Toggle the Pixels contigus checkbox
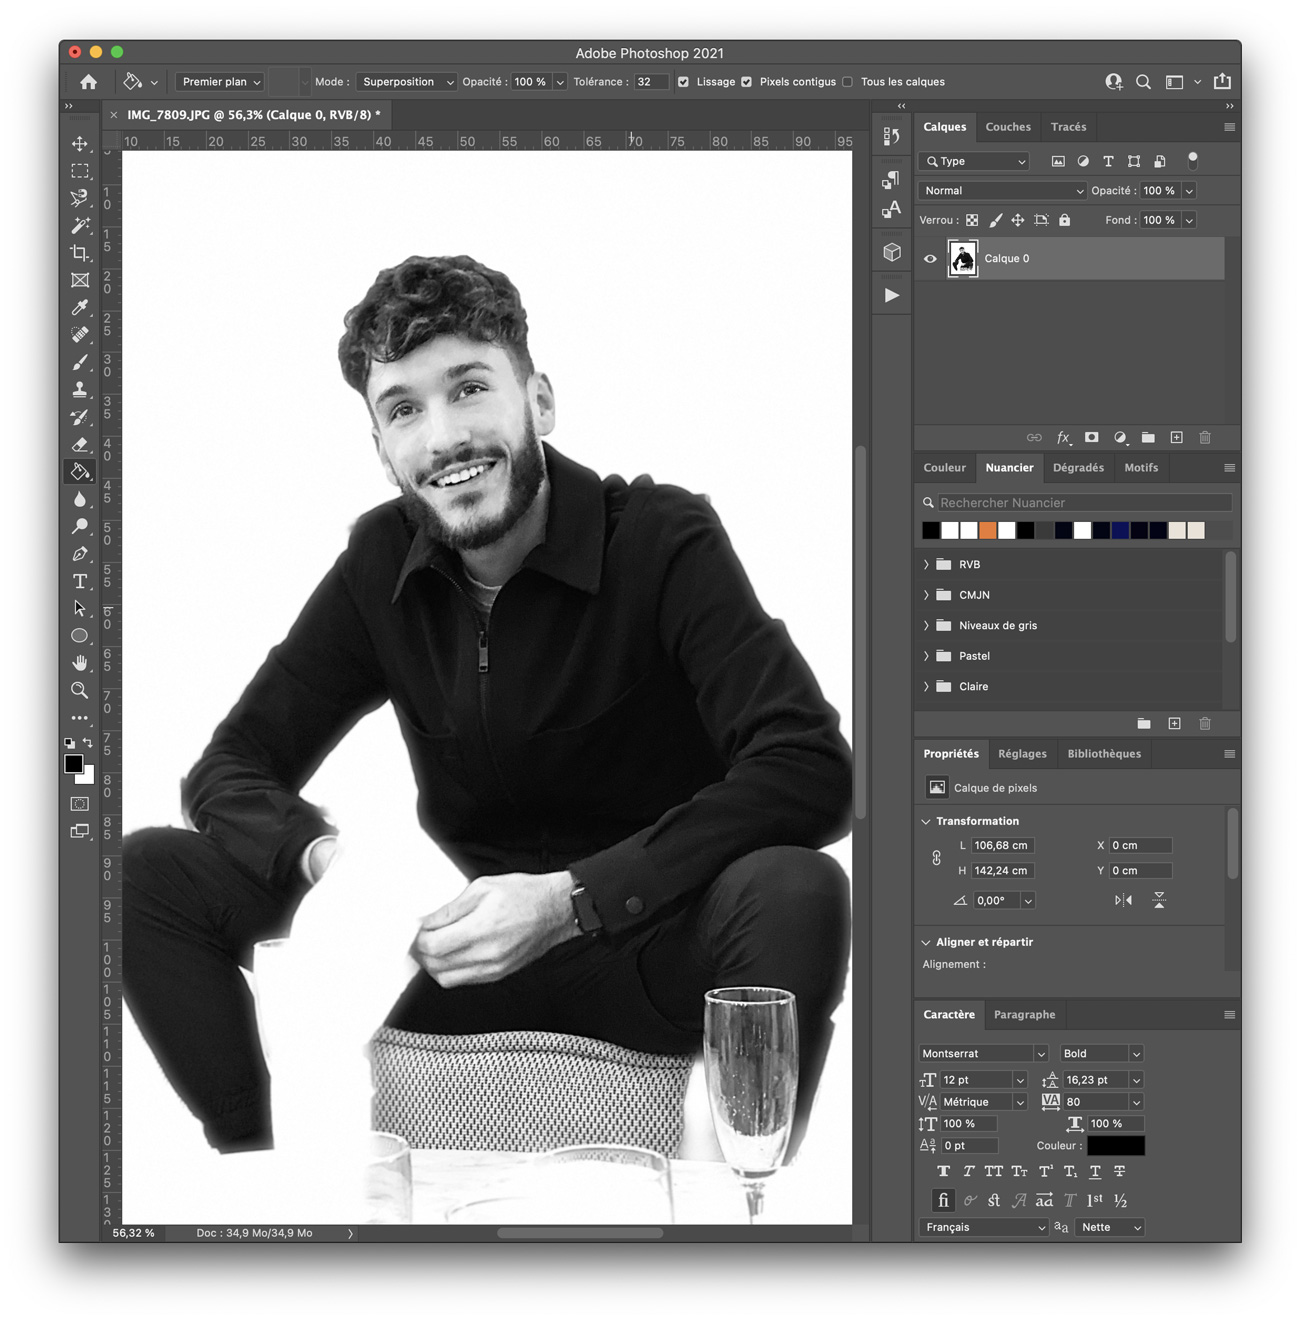This screenshot has height=1320, width=1300. (x=746, y=82)
